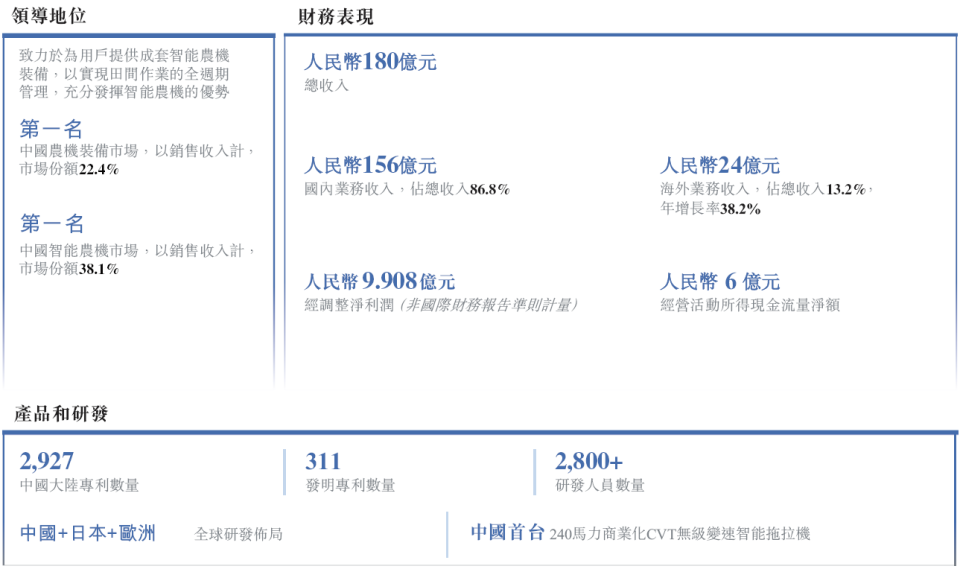Select the 人民幣 6 億元 figure

[720, 281]
